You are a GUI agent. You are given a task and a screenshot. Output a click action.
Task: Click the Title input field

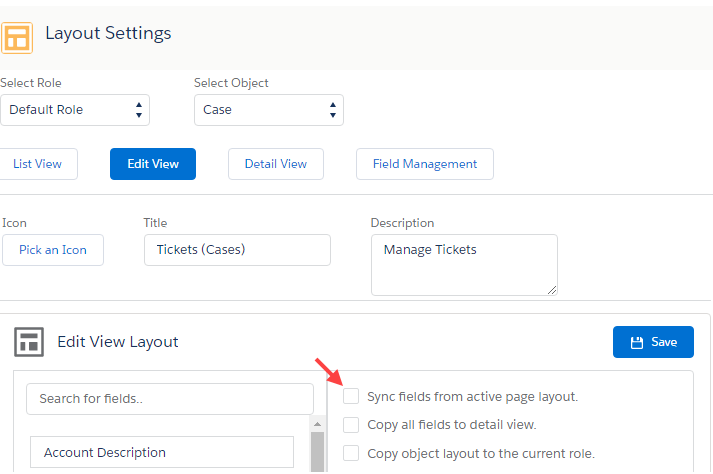coord(237,250)
